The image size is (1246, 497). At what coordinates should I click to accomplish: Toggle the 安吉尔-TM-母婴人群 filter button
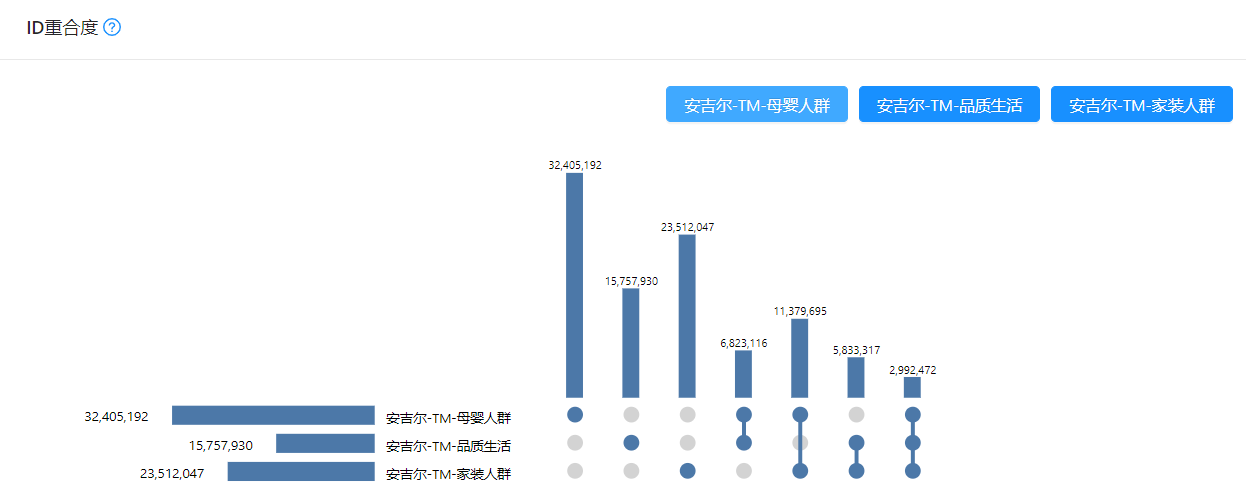pyautogui.click(x=756, y=105)
